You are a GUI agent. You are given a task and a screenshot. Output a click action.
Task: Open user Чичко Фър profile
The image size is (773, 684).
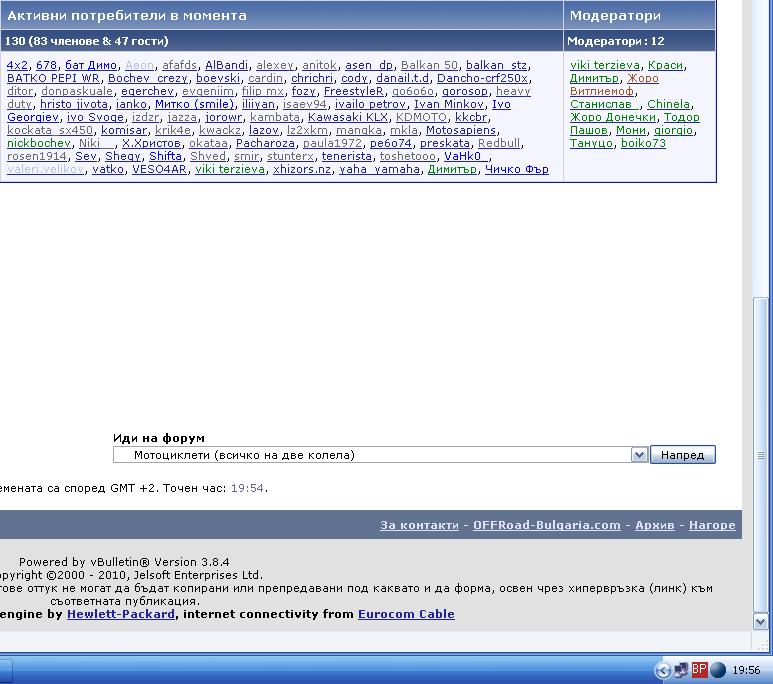pos(517,169)
